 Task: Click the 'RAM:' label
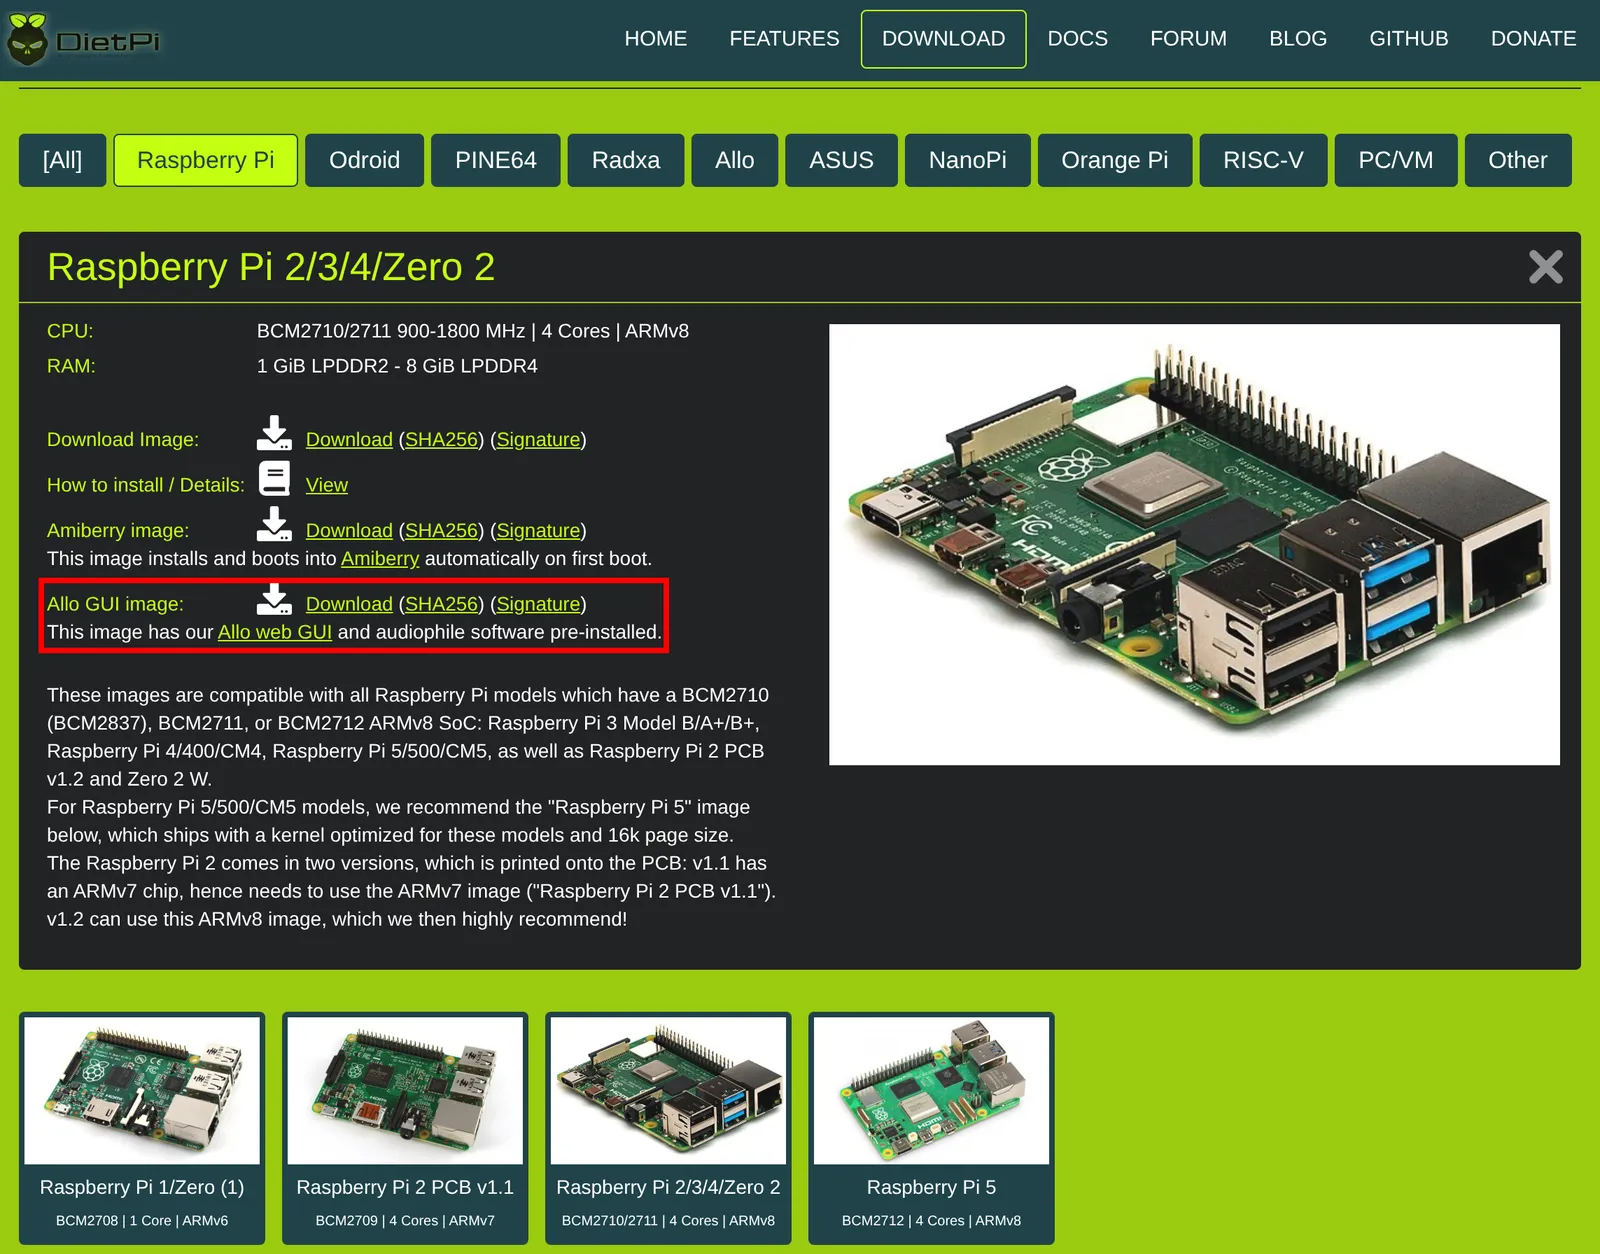pos(71,366)
